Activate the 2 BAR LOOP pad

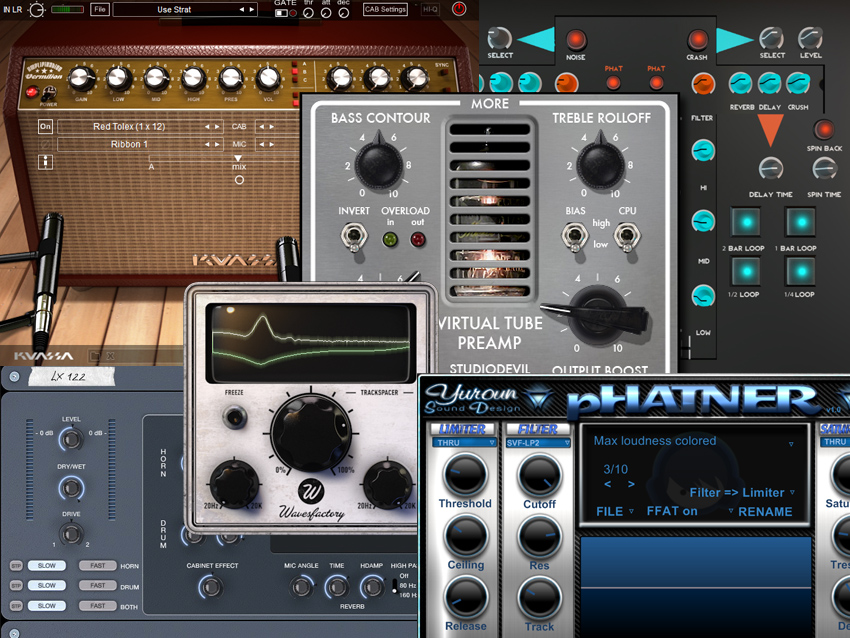click(746, 222)
